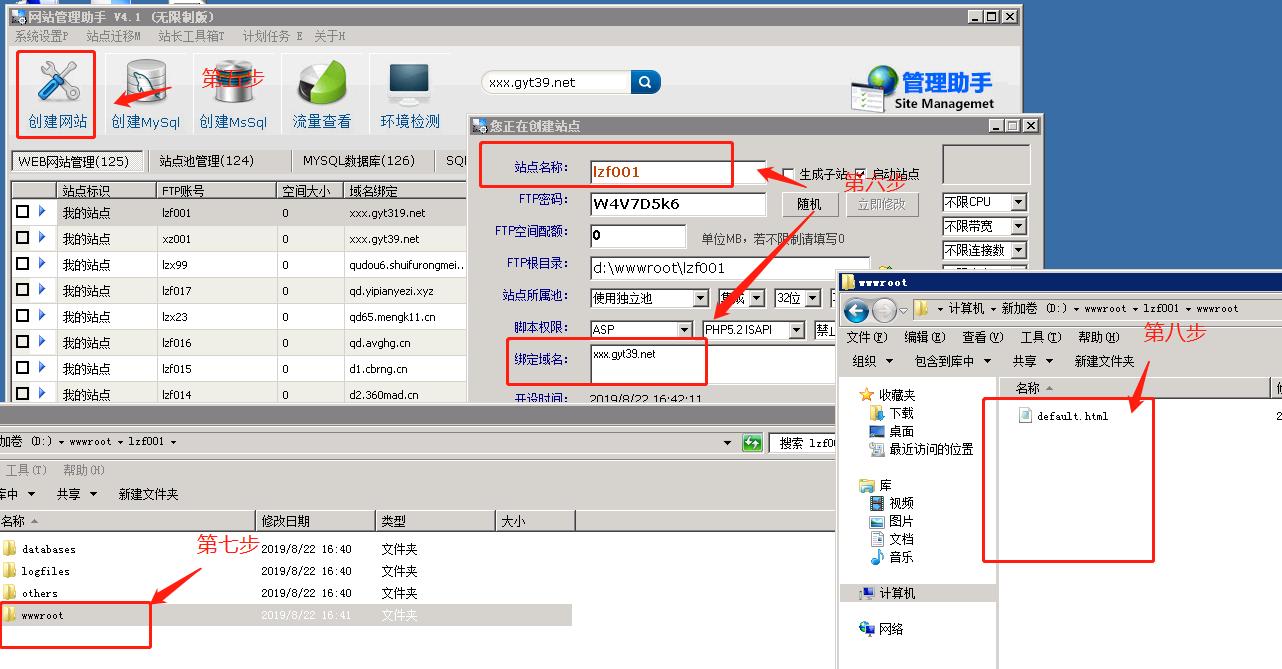
Task: Click inside the FTP密码 input field
Action: [x=678, y=204]
